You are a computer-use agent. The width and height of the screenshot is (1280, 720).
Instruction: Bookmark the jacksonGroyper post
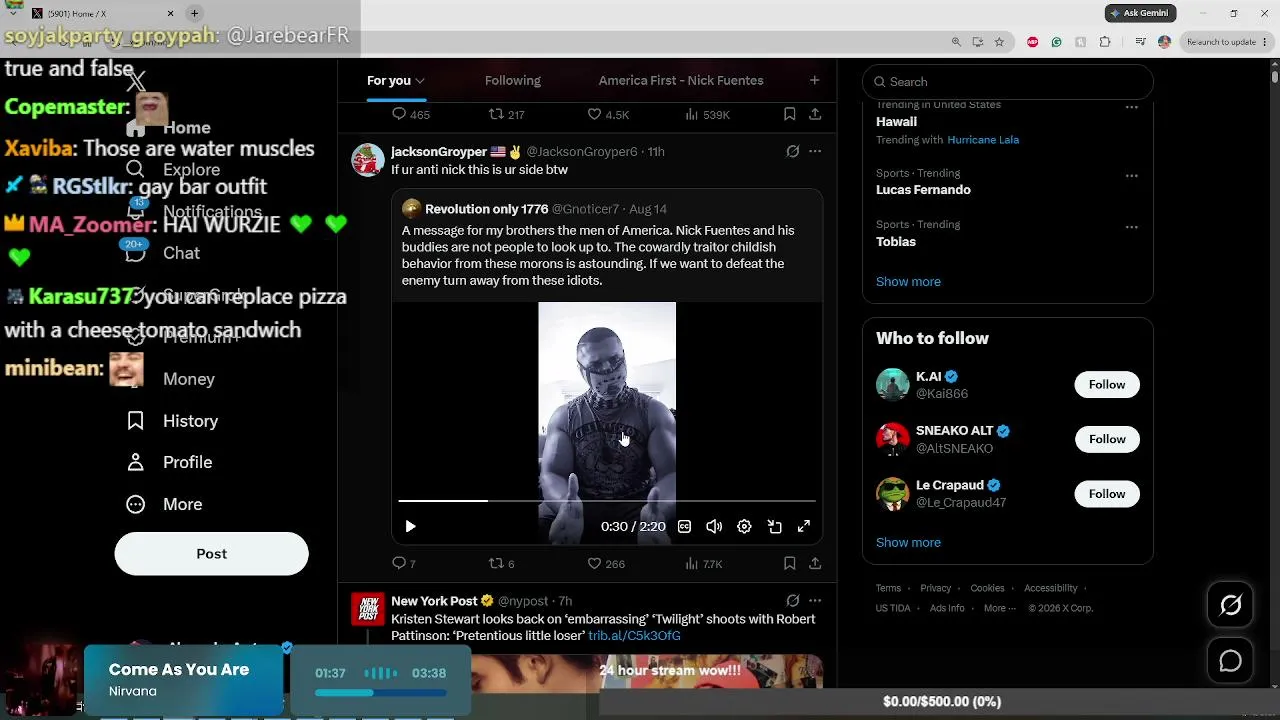click(789, 564)
